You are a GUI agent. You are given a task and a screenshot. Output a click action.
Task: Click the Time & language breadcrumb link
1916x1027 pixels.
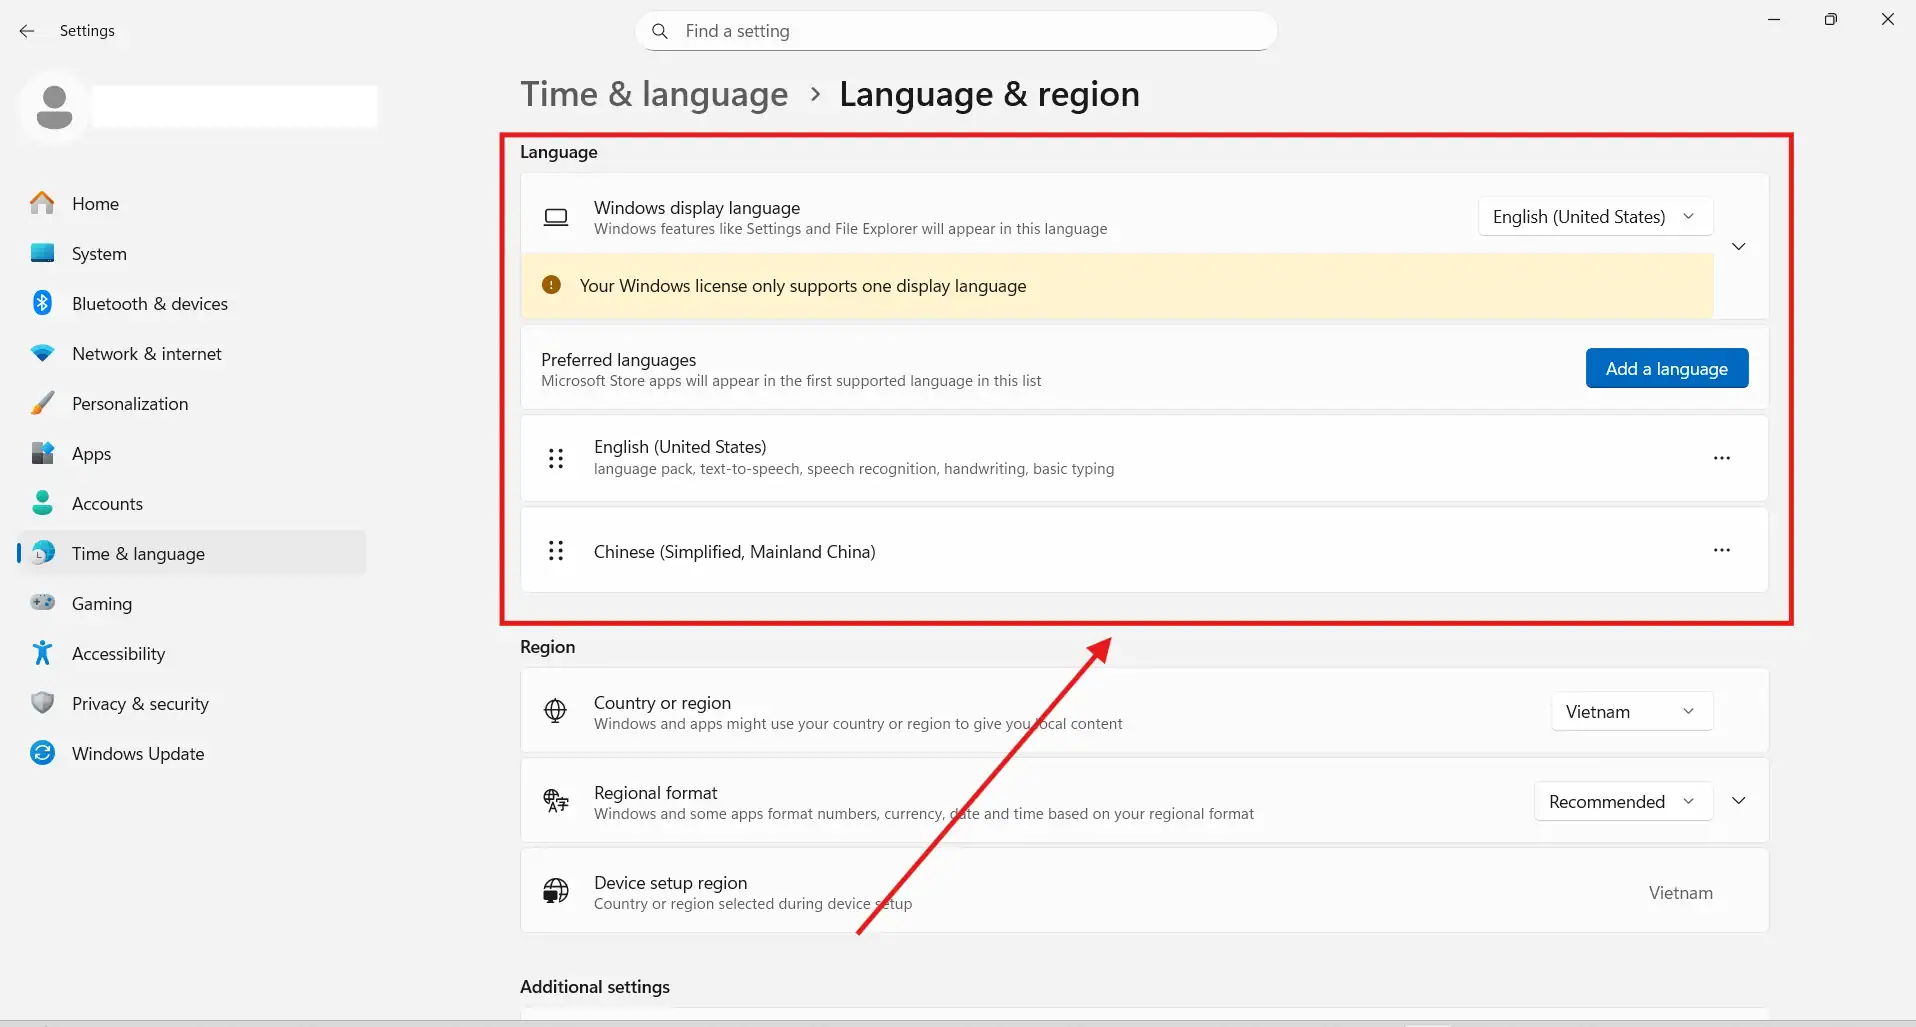tap(654, 94)
